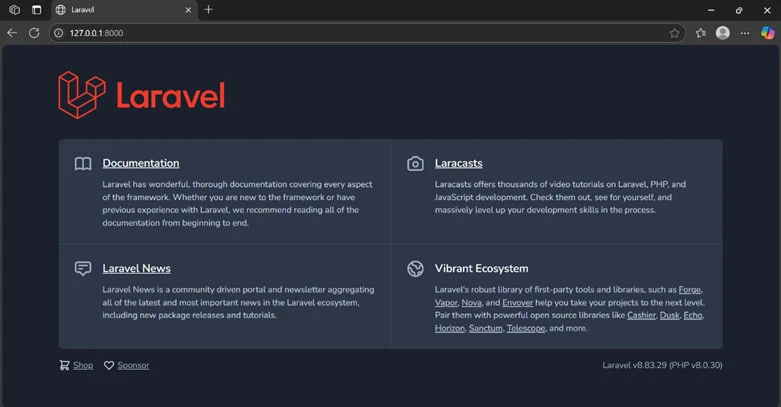This screenshot has height=407, width=781.
Task: Open the Laracasts link
Action: point(459,163)
